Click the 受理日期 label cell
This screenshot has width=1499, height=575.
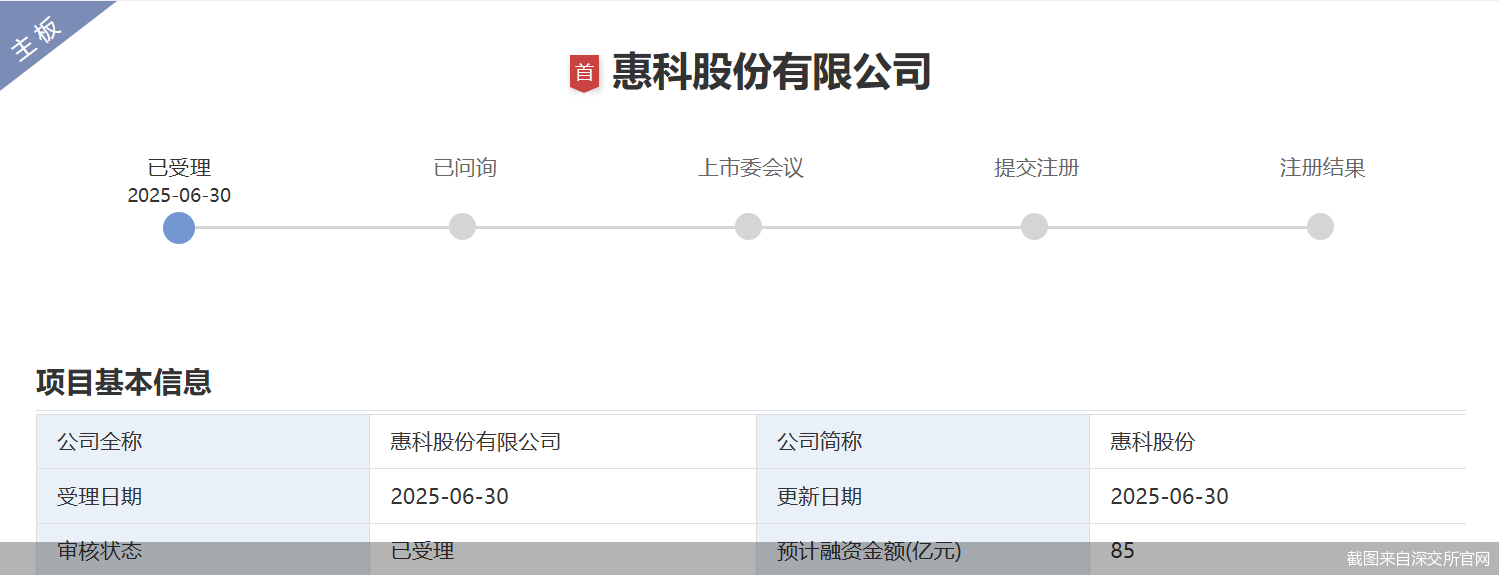click(x=203, y=496)
